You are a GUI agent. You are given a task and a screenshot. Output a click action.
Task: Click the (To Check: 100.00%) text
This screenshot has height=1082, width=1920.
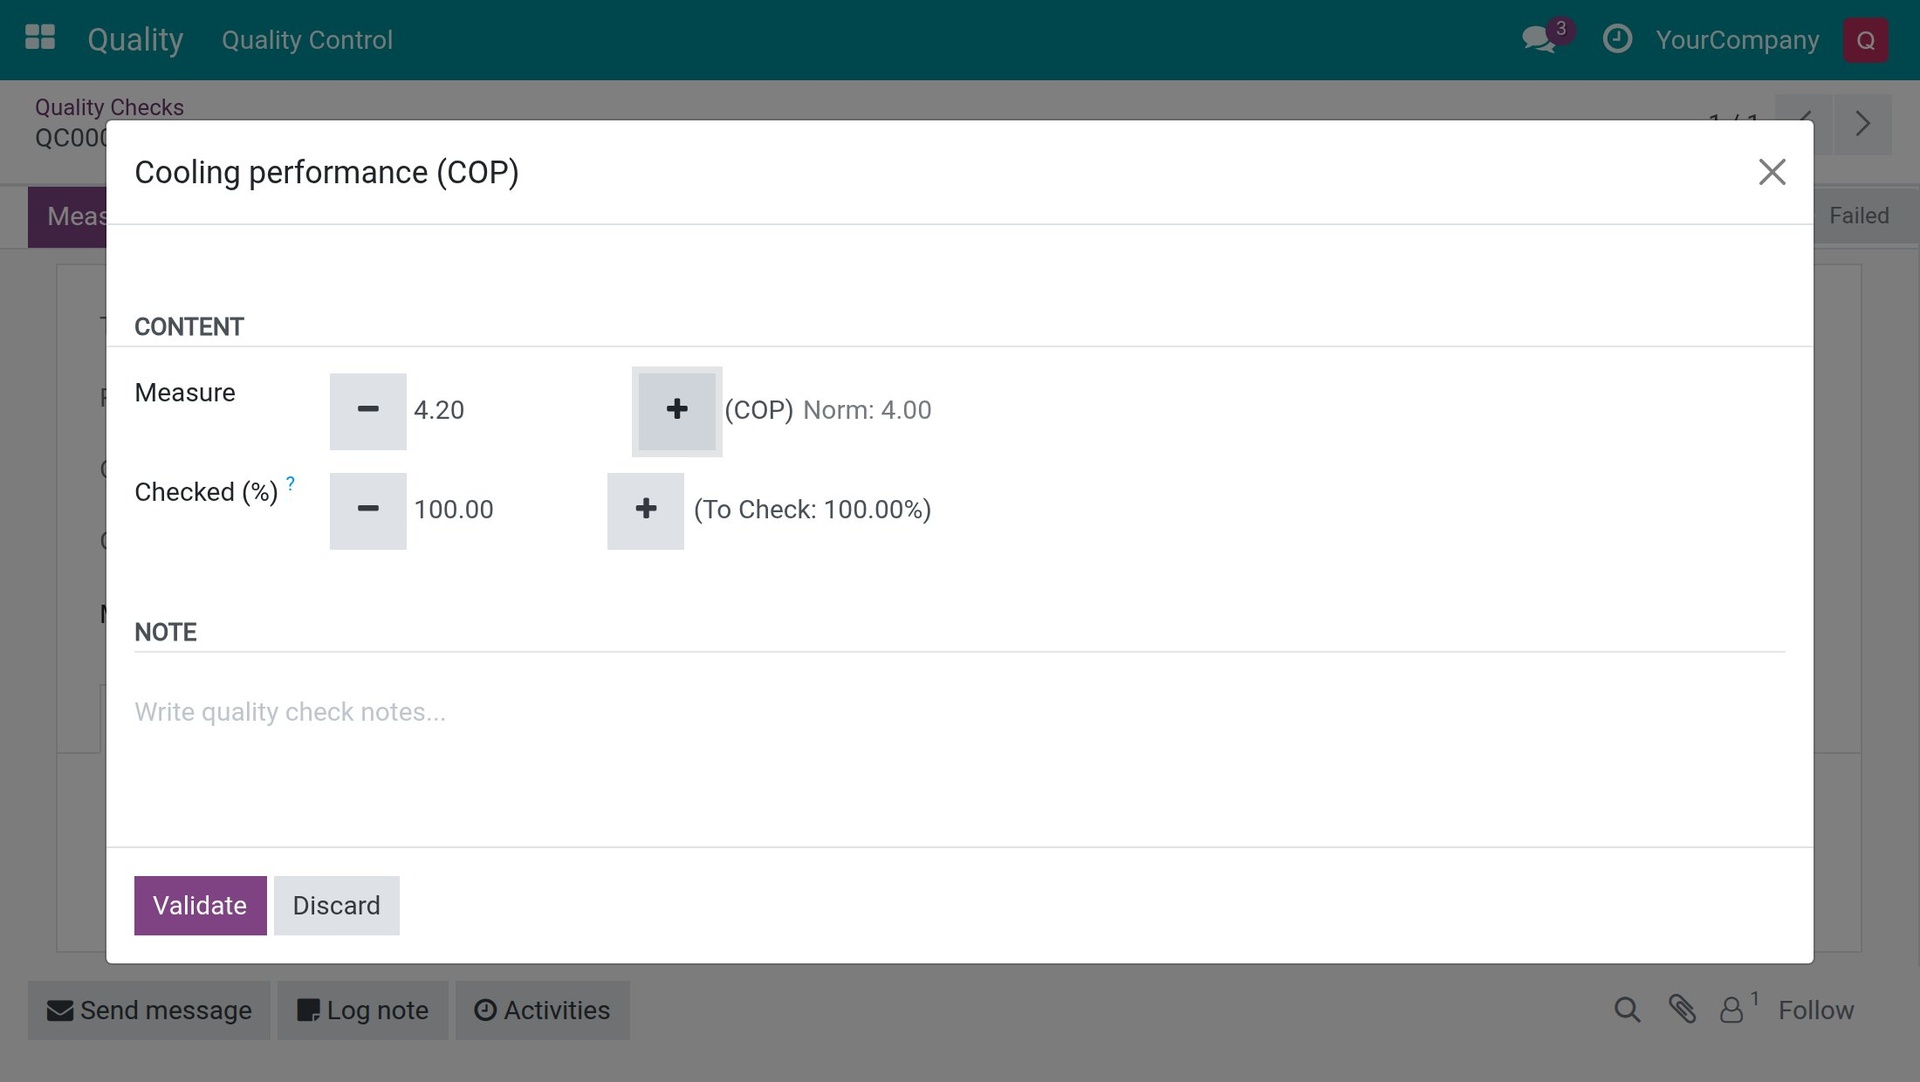[x=812, y=509]
